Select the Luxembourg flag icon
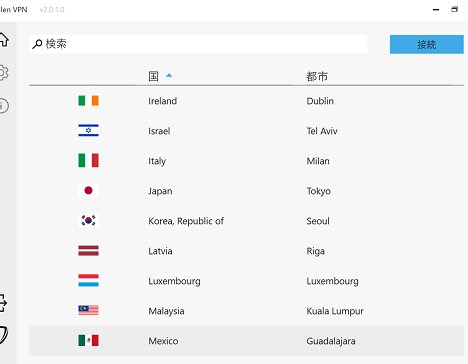The height and width of the screenshot is (364, 468). 88,280
